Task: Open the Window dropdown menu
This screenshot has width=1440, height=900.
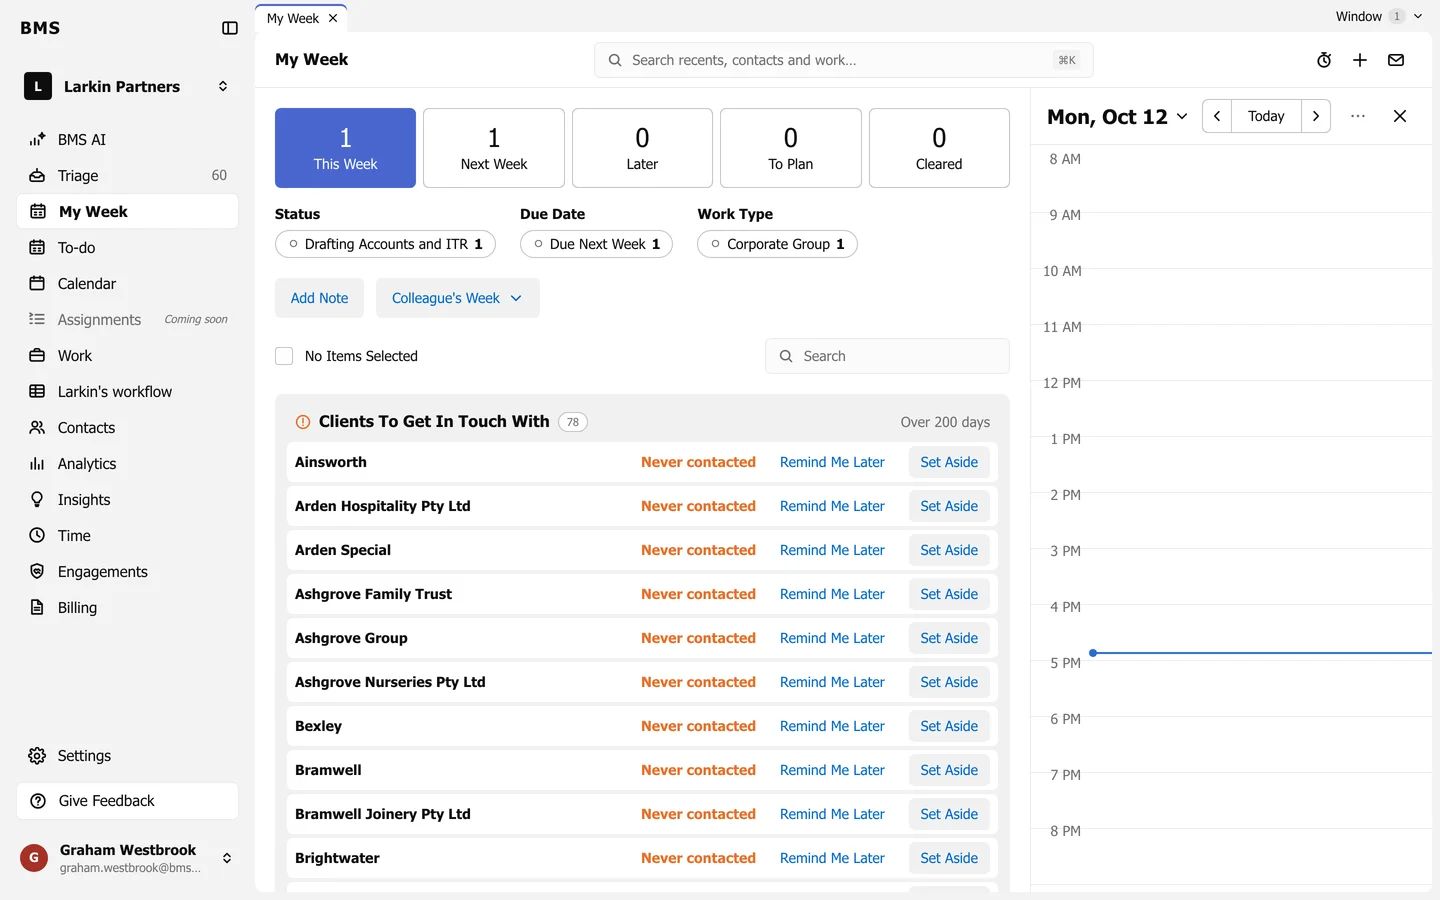Action: coord(1378,16)
